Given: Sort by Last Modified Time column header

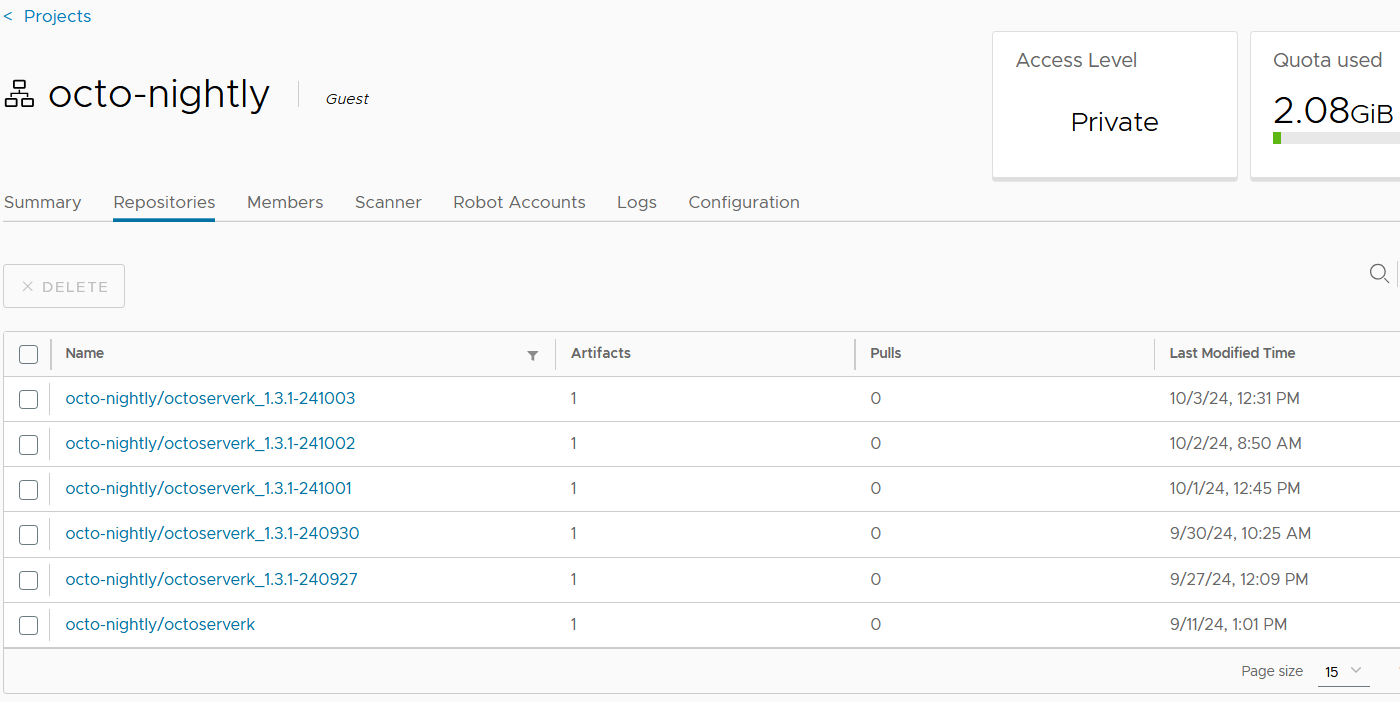Looking at the screenshot, I should click(1232, 353).
